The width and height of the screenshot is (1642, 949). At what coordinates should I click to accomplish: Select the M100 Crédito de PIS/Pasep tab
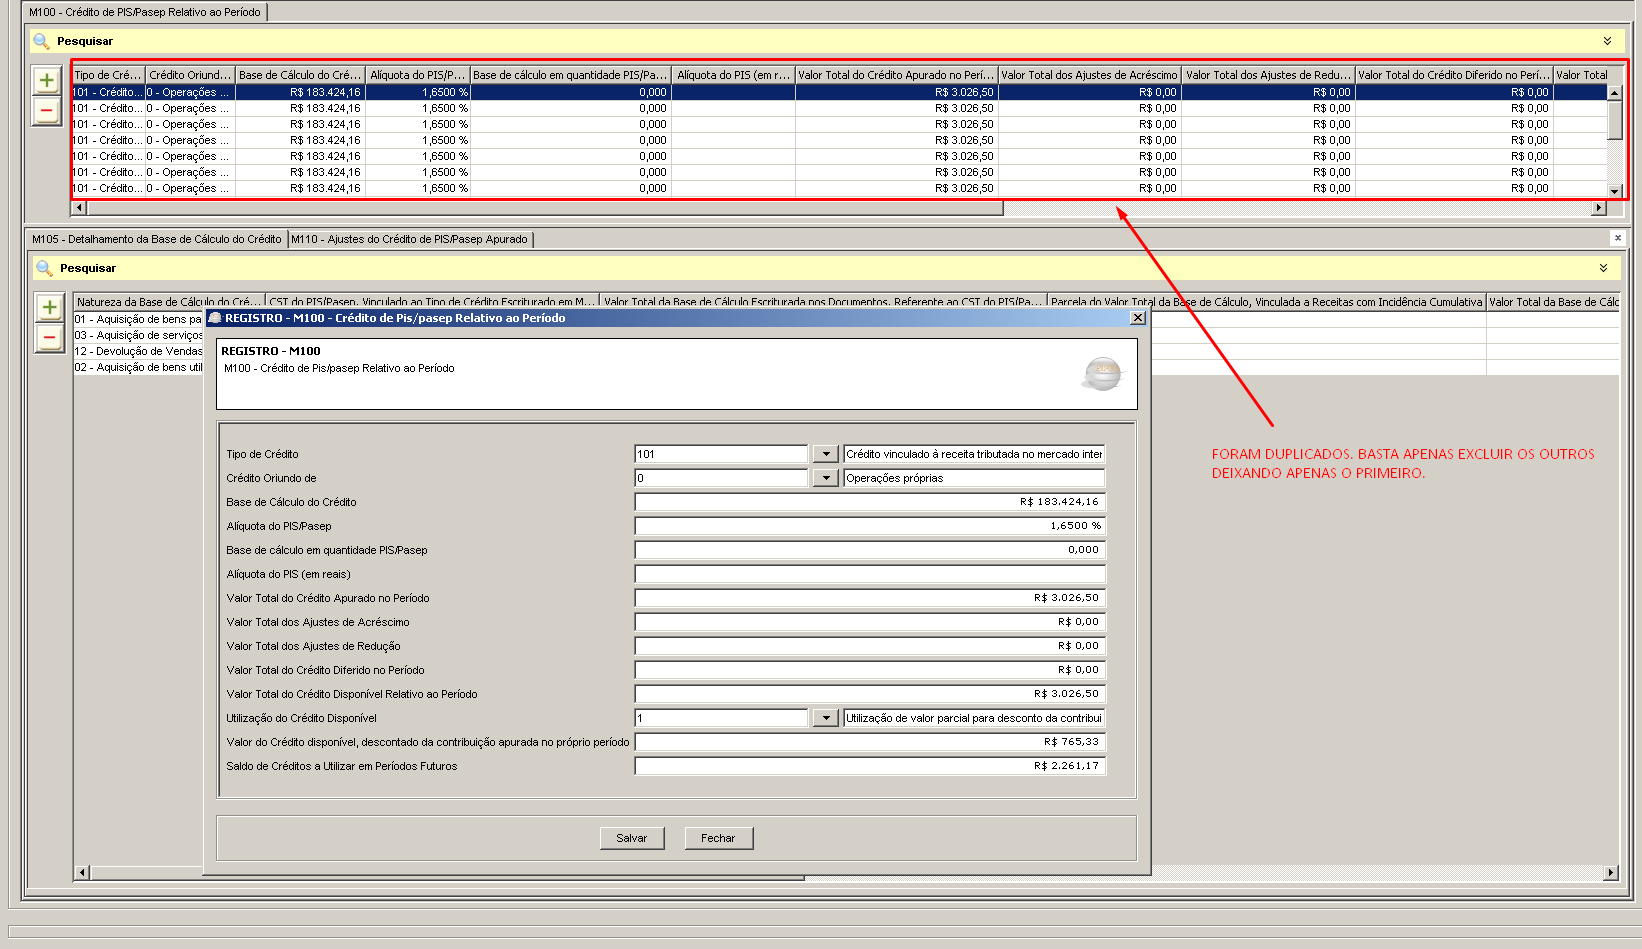145,12
